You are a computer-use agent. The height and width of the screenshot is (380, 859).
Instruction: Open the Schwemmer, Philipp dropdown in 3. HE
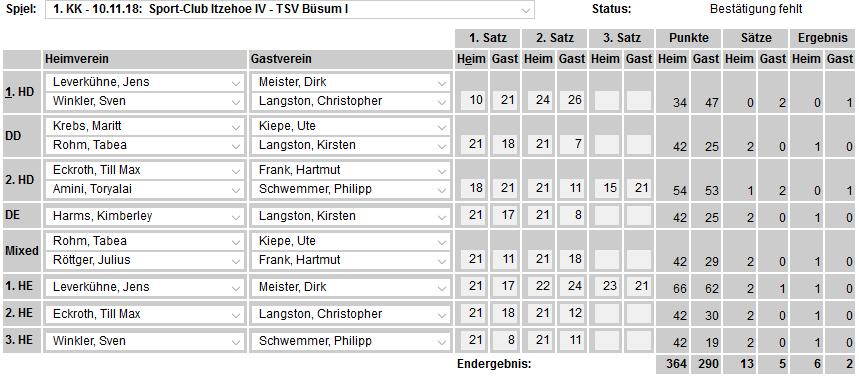point(351,341)
